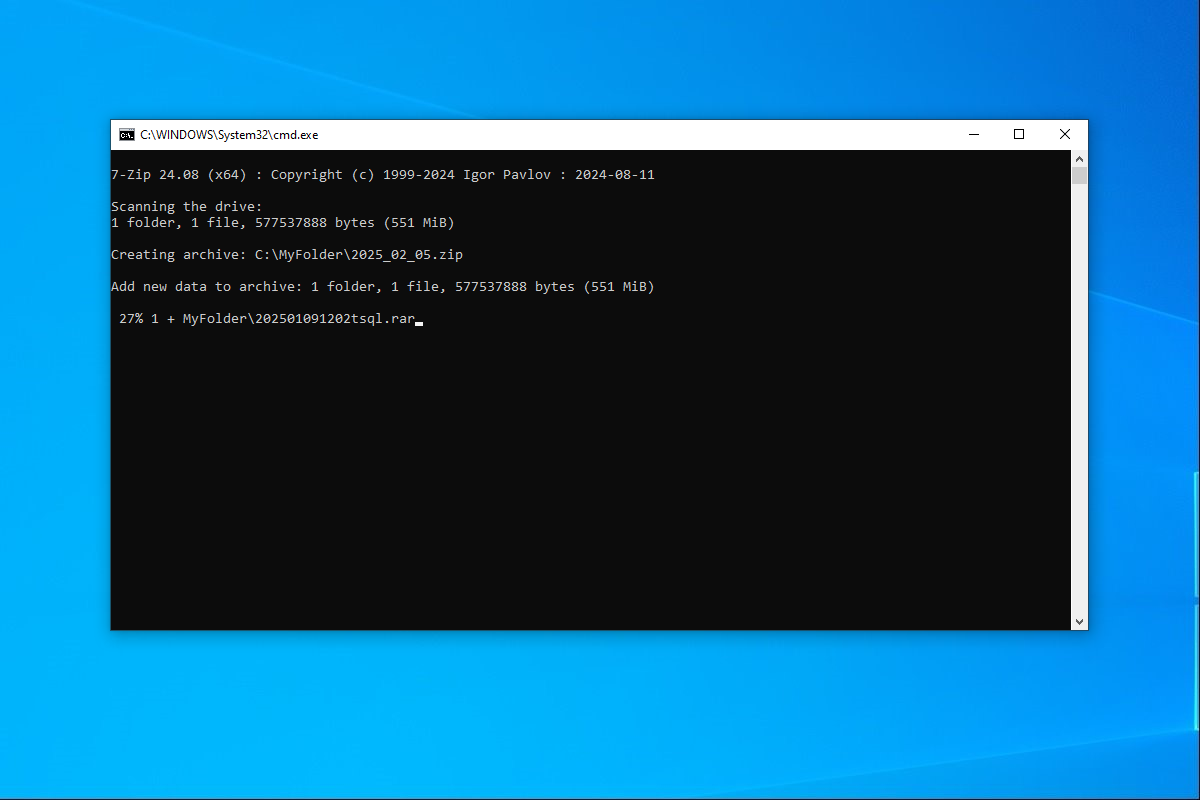Maximize the cmd.exe window
This screenshot has height=800, width=1200.
pos(1019,135)
